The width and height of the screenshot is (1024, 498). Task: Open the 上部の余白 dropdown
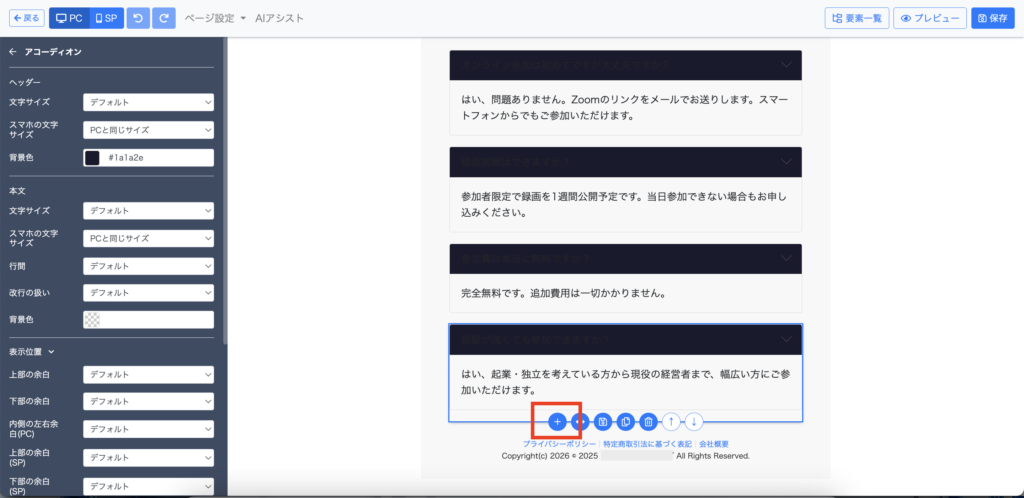click(x=148, y=375)
